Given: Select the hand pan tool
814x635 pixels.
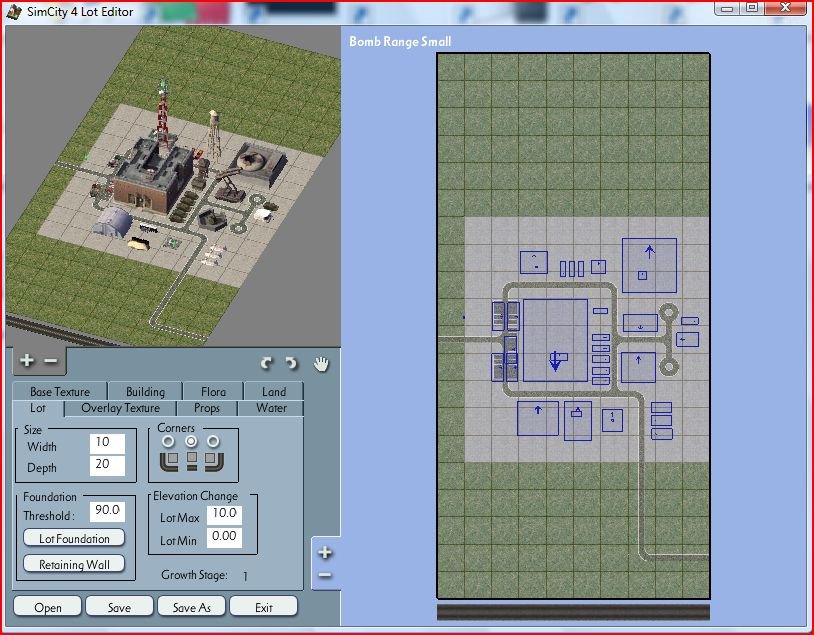Looking at the screenshot, I should click(x=321, y=364).
